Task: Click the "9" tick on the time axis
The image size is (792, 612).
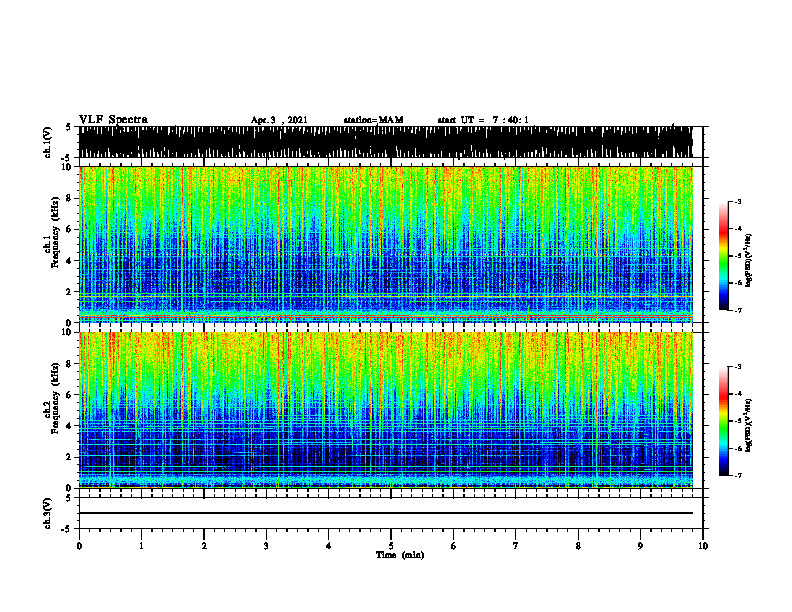Action: pyautogui.click(x=640, y=546)
